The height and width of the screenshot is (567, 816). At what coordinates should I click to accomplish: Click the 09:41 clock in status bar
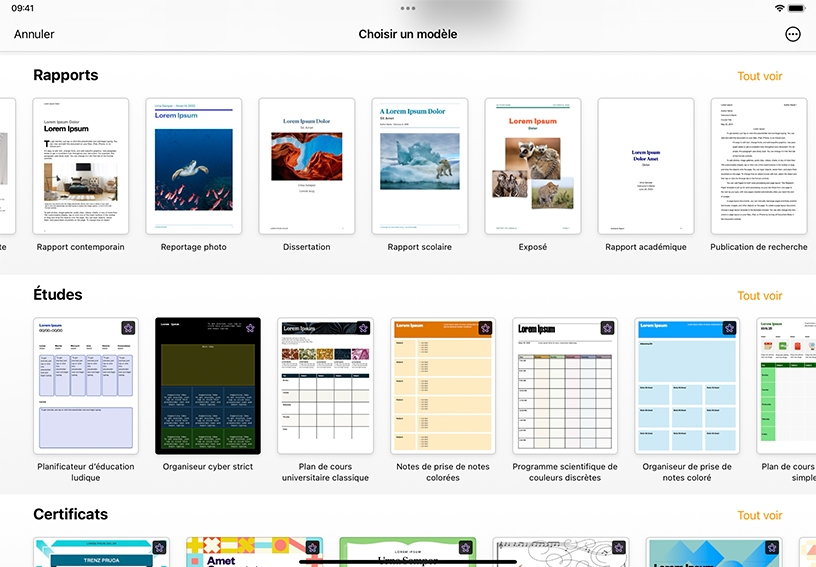[22, 8]
